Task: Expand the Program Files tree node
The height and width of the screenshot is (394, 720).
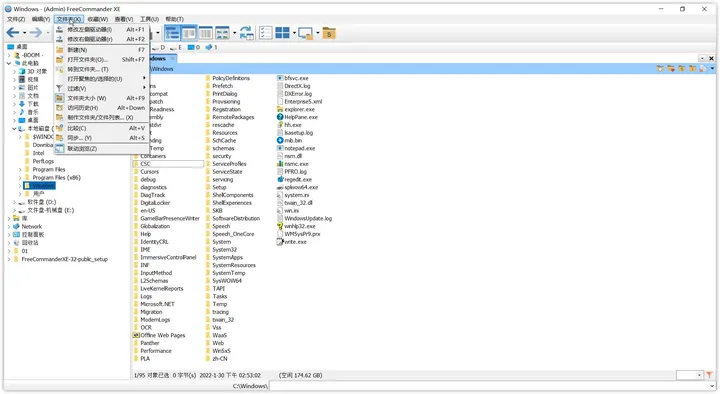Action: pos(20,169)
